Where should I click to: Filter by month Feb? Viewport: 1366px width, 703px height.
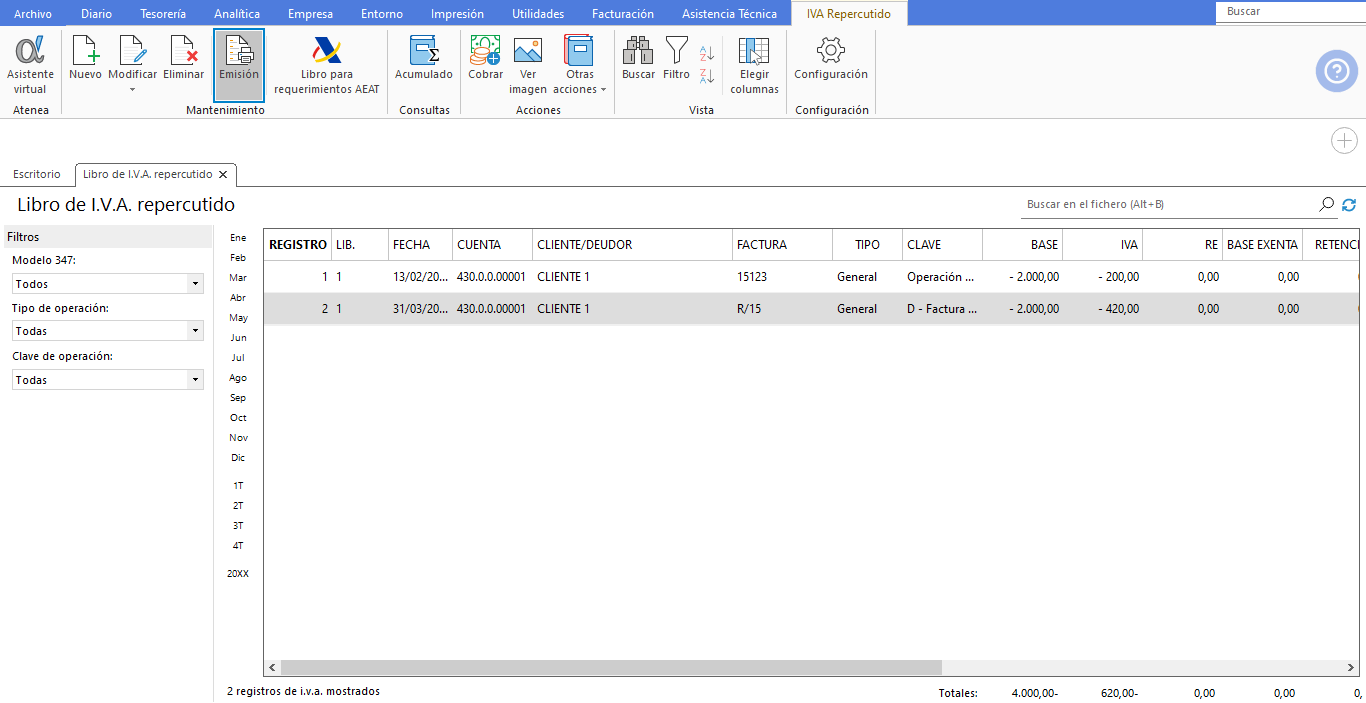pyautogui.click(x=238, y=258)
